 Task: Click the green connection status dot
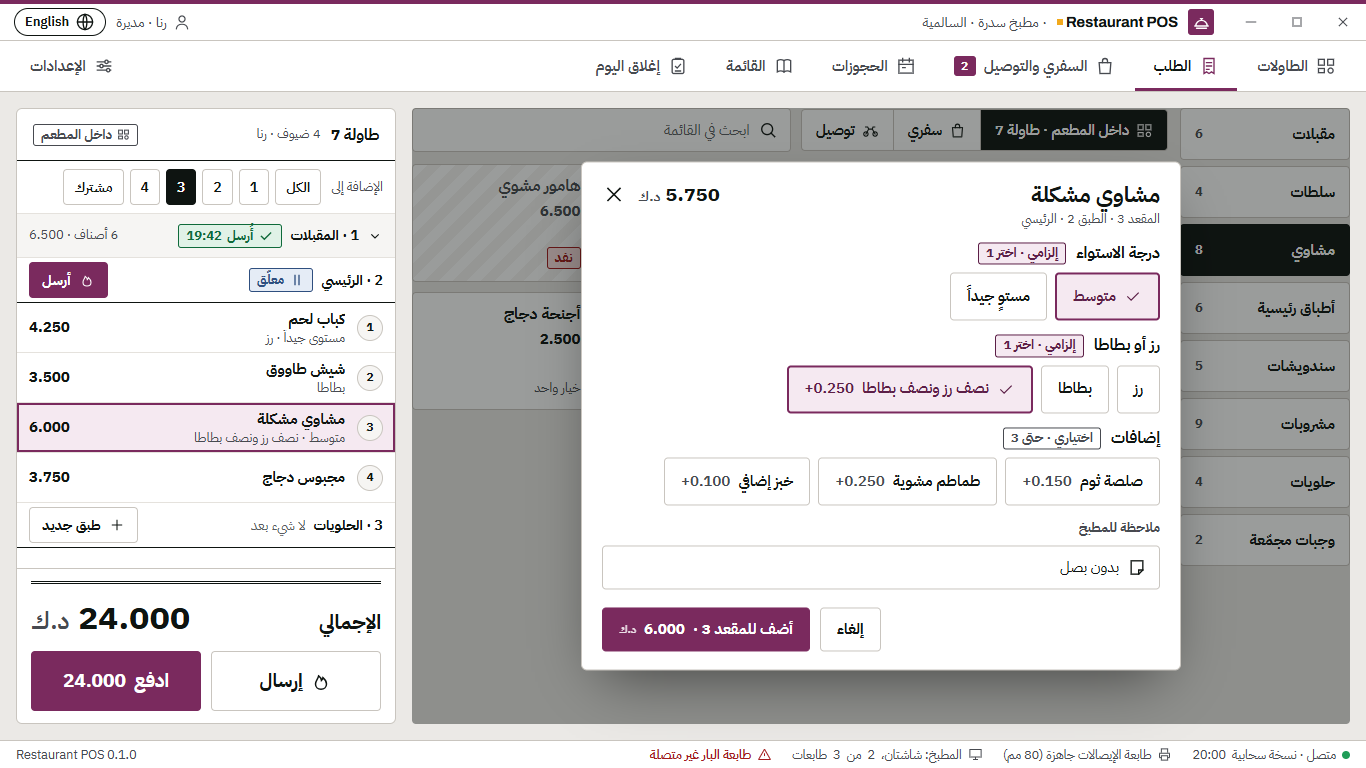1346,755
